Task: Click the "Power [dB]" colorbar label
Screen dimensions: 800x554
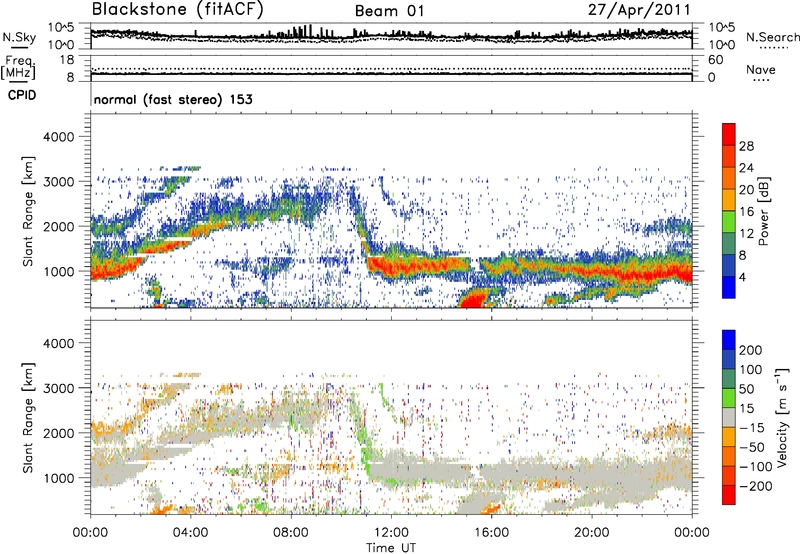Action: tap(763, 211)
